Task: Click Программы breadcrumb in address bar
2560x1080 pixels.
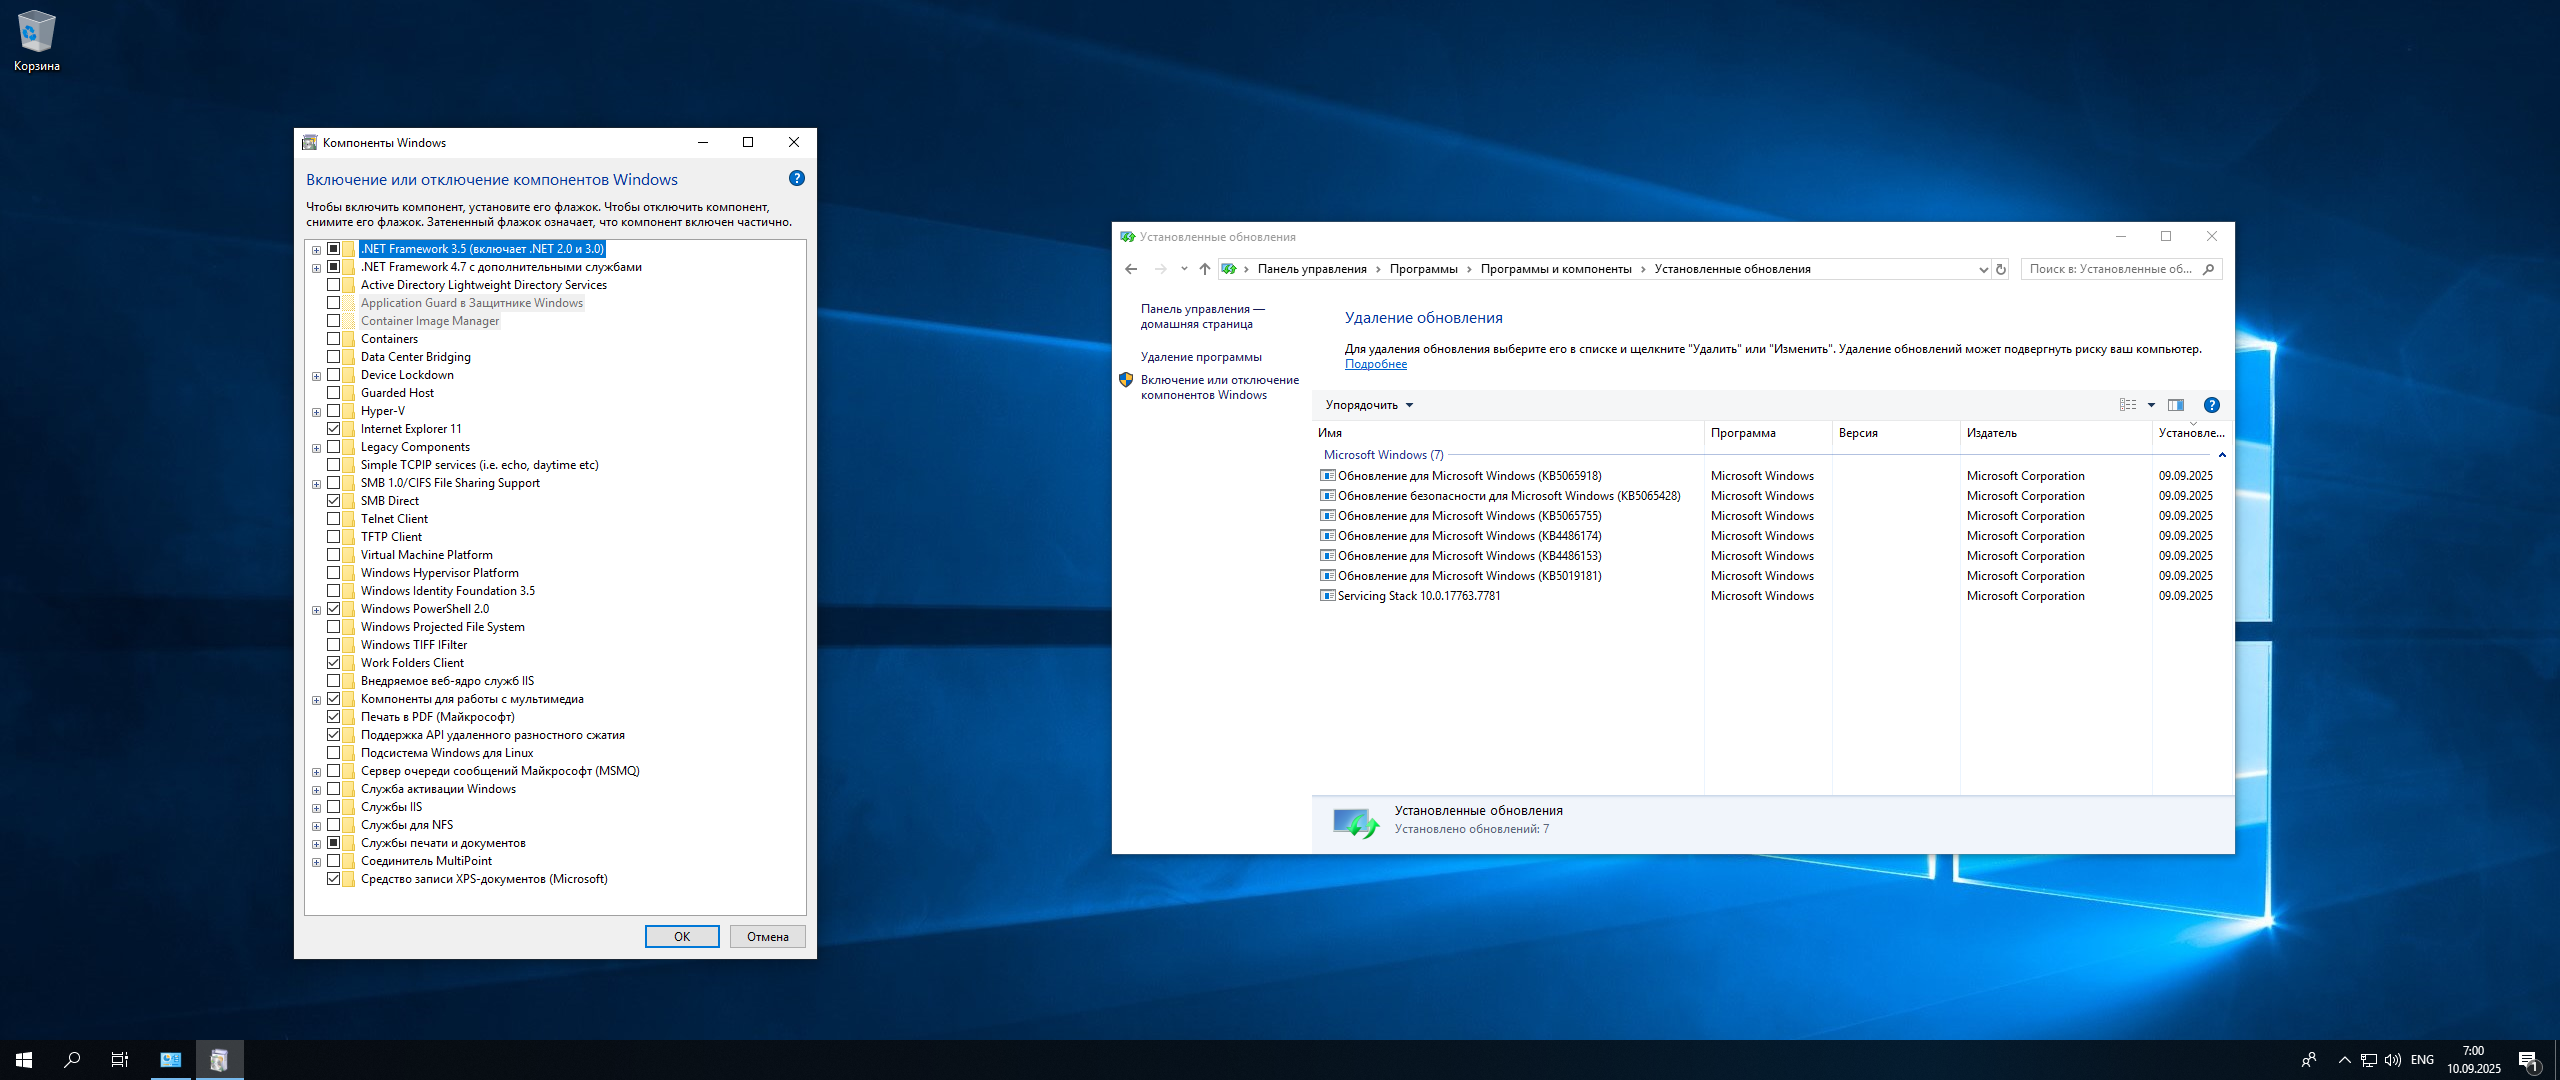Action: pos(1424,269)
